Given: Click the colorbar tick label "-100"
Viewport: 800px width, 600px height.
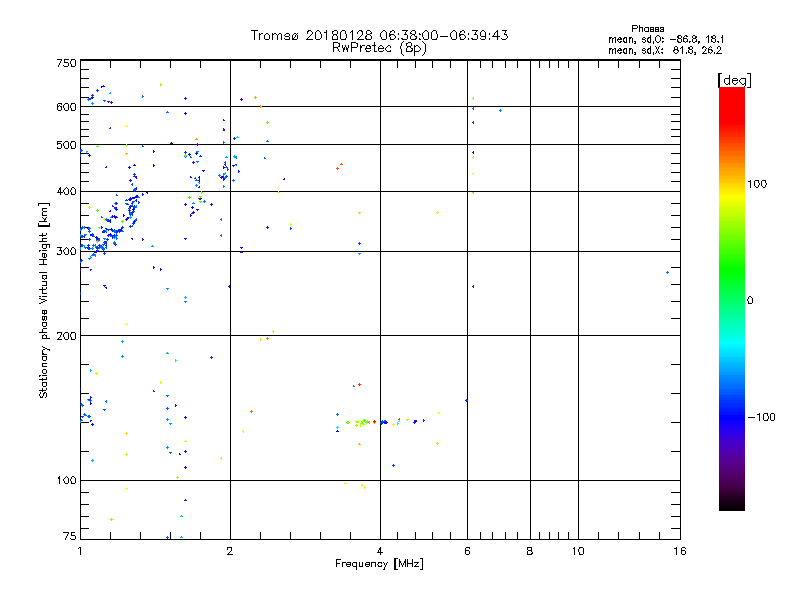Looking at the screenshot, I should tap(762, 417).
